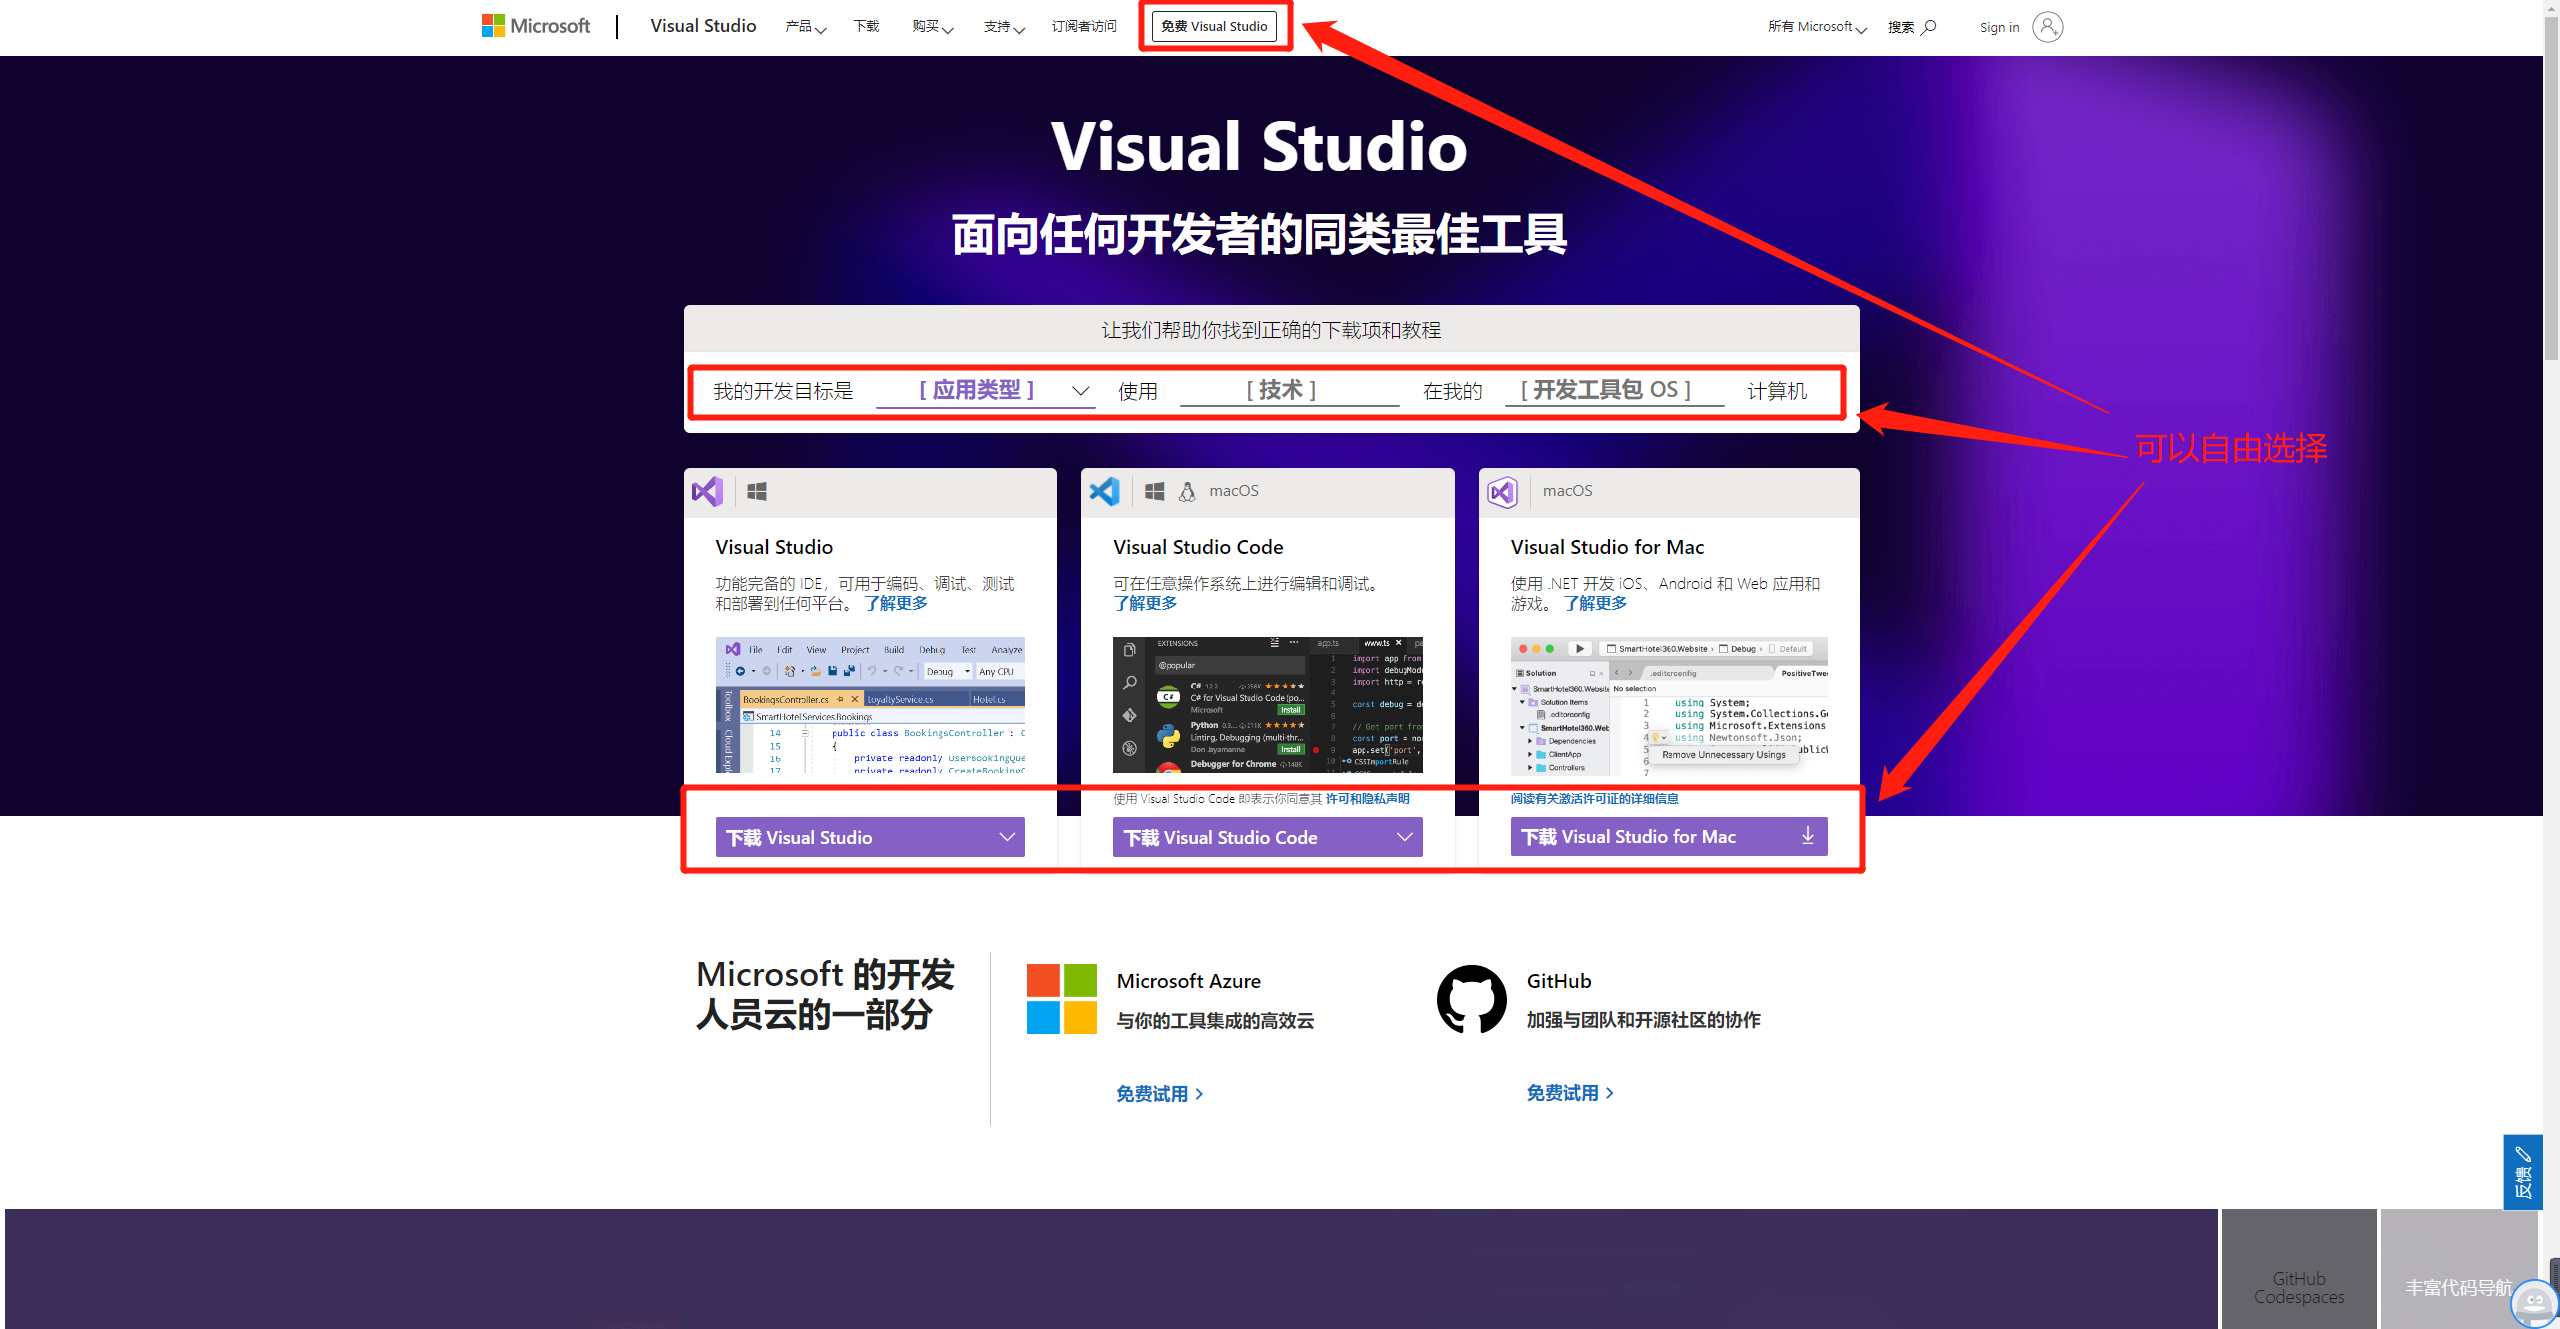Expand the 产品 menu

(x=805, y=27)
